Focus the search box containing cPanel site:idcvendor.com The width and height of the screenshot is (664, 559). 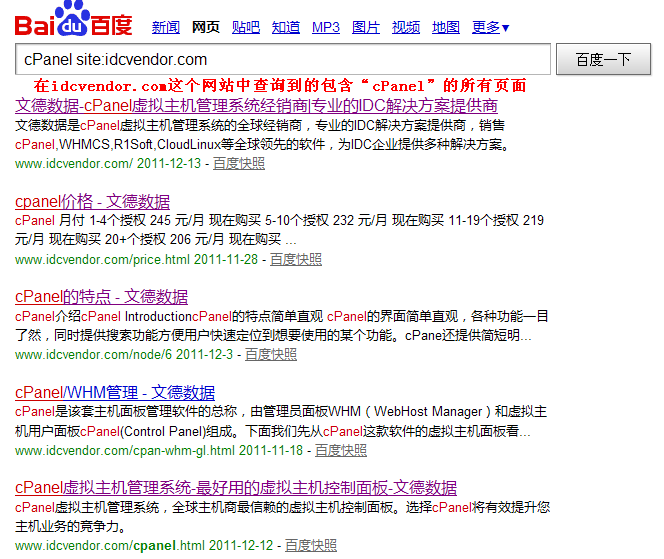283,59
